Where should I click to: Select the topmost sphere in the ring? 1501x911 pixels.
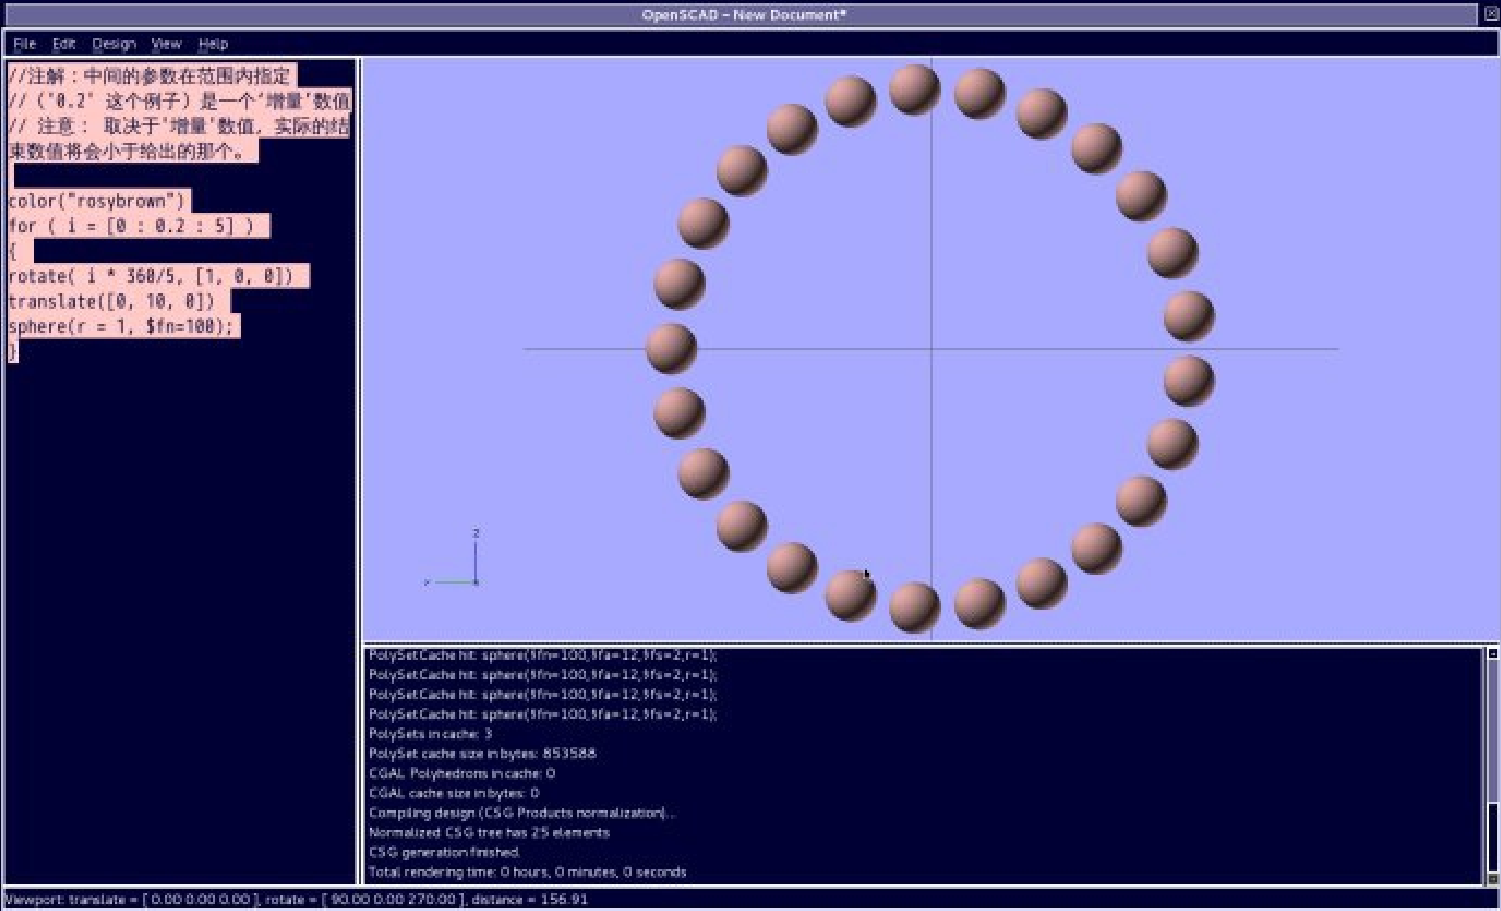[914, 89]
